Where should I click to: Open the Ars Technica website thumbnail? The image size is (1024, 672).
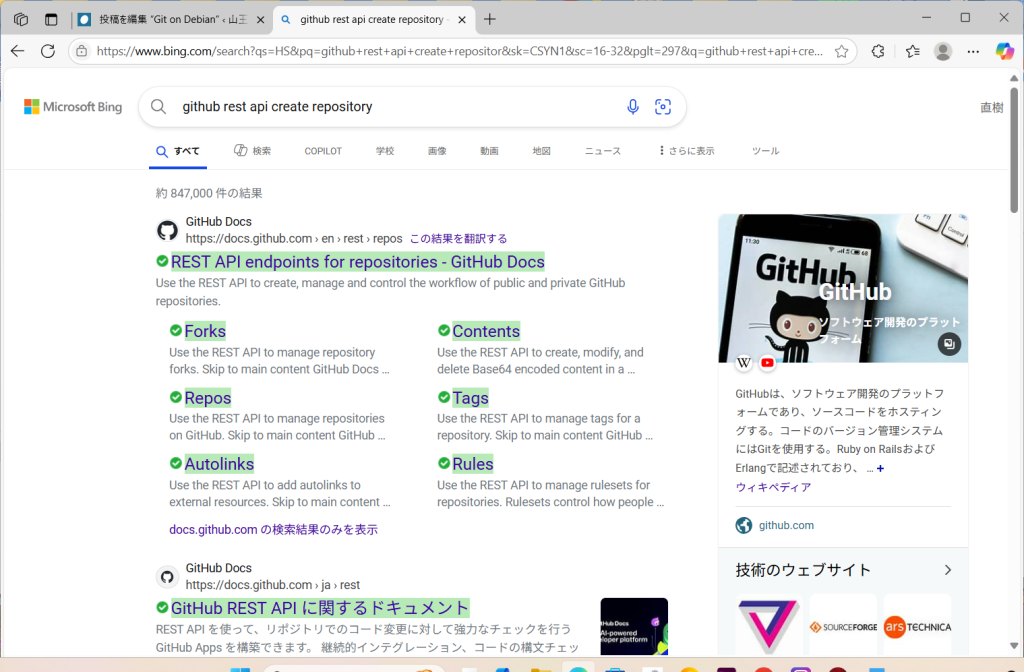pos(918,627)
